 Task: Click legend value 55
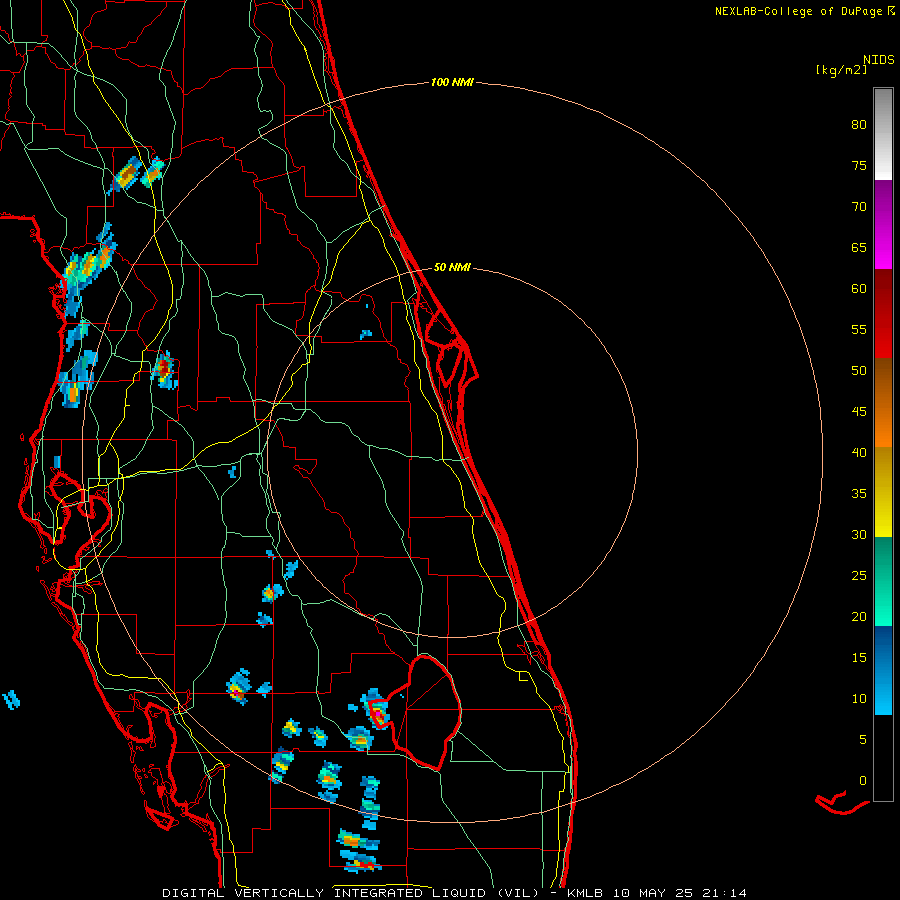pos(859,329)
